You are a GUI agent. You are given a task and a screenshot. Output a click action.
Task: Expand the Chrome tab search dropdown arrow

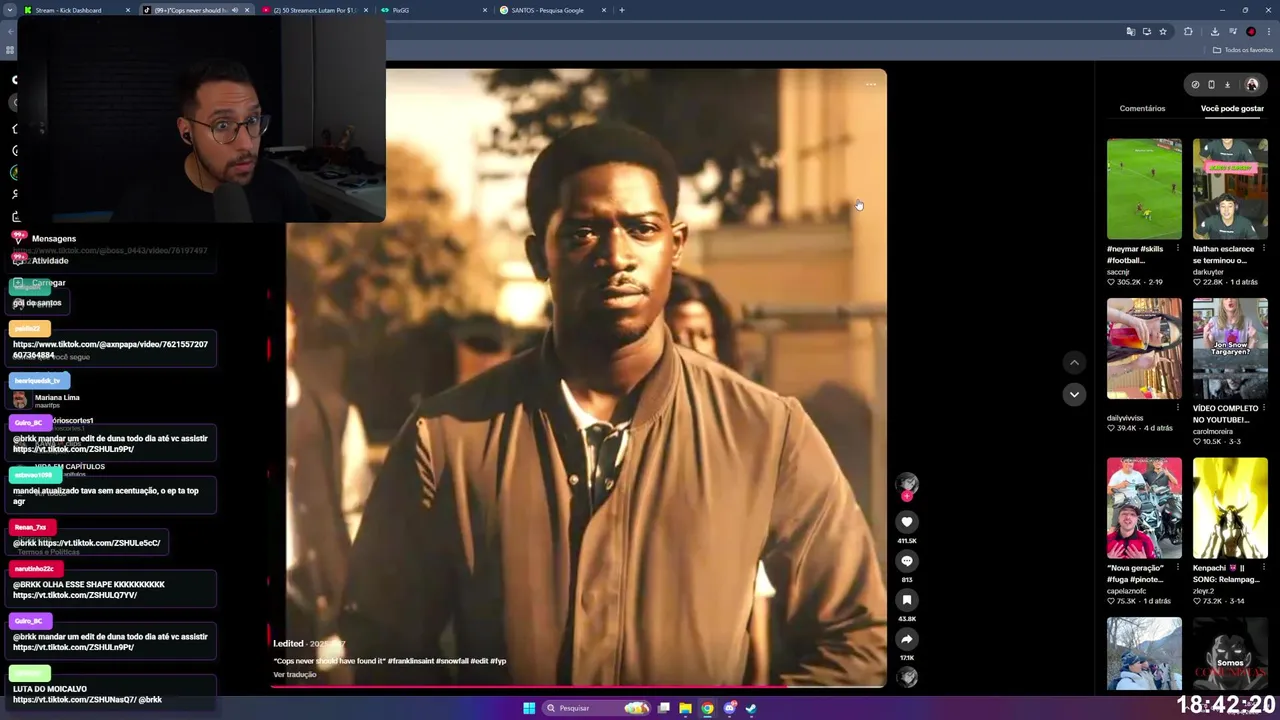[10, 10]
